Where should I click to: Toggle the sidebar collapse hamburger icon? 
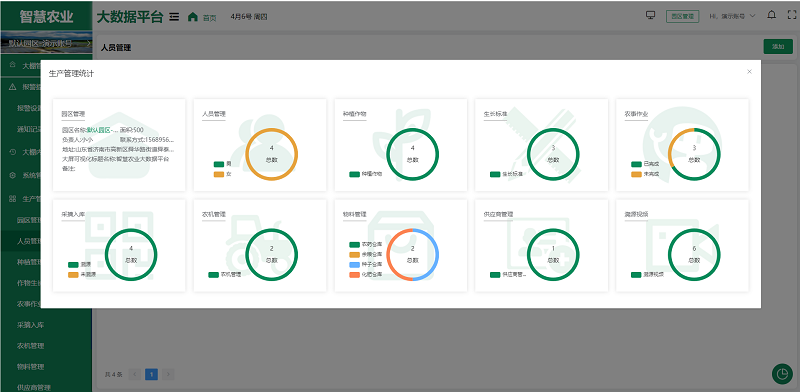[174, 16]
